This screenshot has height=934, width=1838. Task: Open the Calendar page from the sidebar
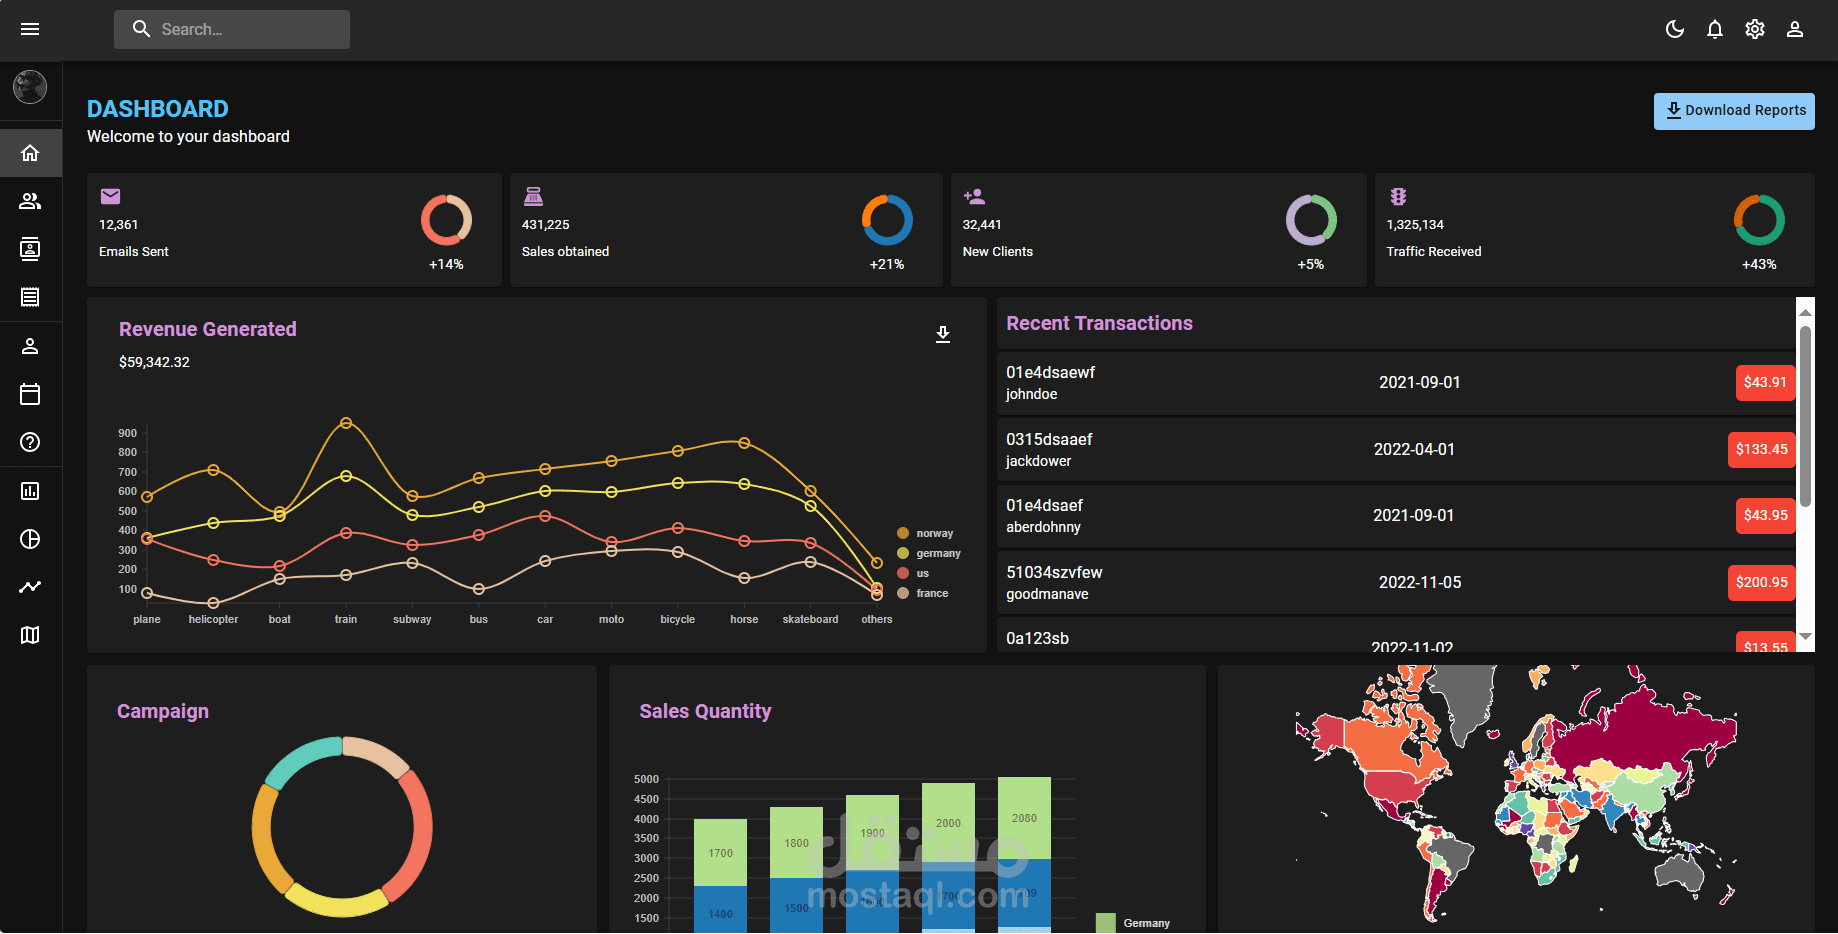pyautogui.click(x=30, y=393)
